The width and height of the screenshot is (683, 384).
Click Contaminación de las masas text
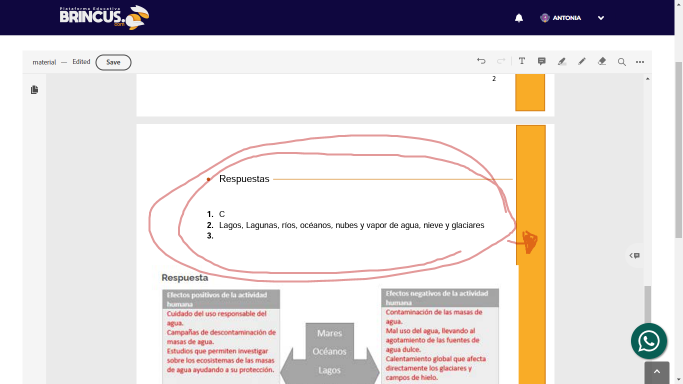point(434,317)
